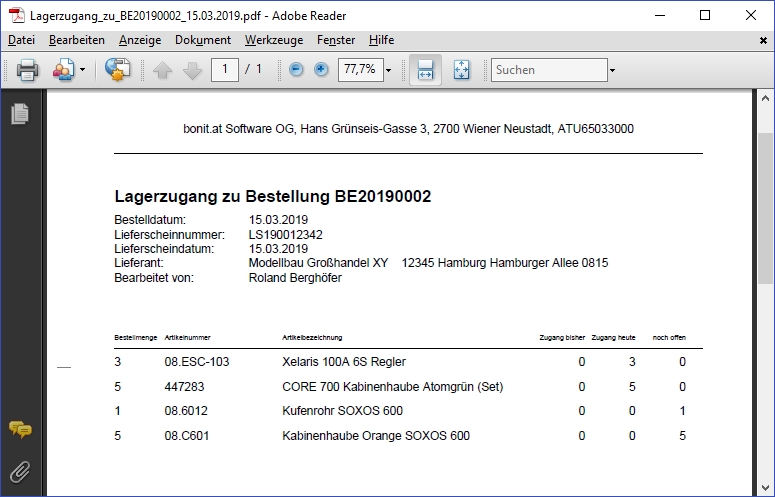Image resolution: width=775 pixels, height=497 pixels.
Task: Click article number 08.C601
Action: (x=187, y=436)
